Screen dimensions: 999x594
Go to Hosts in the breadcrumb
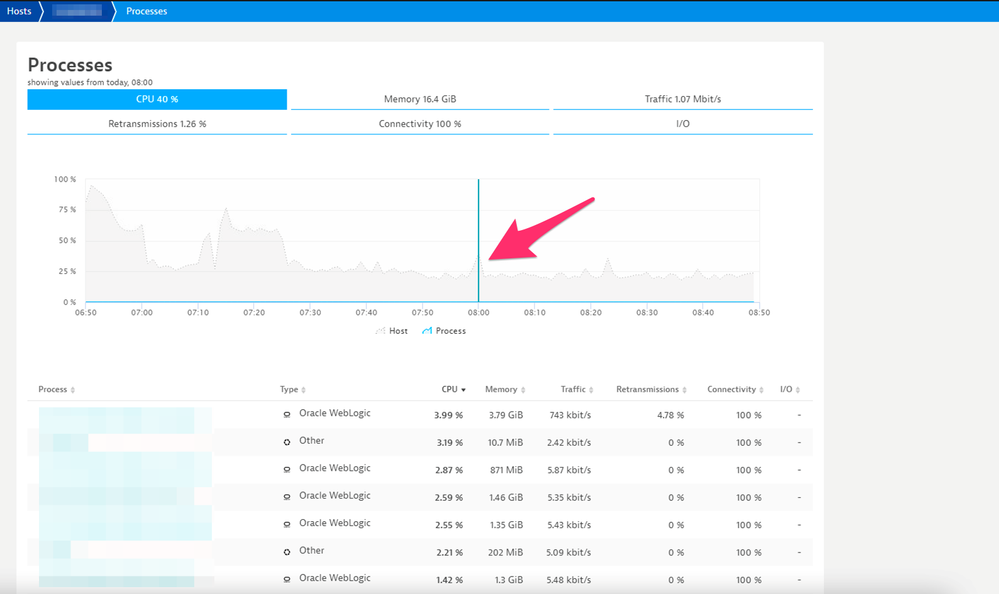pyautogui.click(x=19, y=11)
